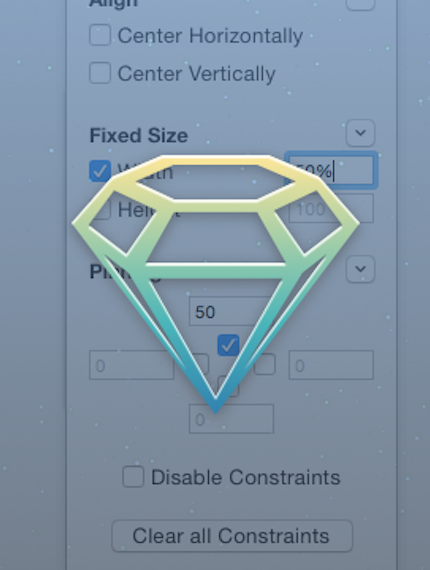430x570 pixels.
Task: Enable the right pin checkbox
Action: (265, 364)
